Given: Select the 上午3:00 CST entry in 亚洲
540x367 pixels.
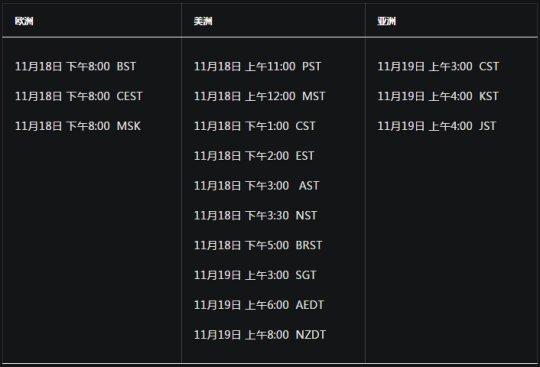Looking at the screenshot, I should (438, 66).
